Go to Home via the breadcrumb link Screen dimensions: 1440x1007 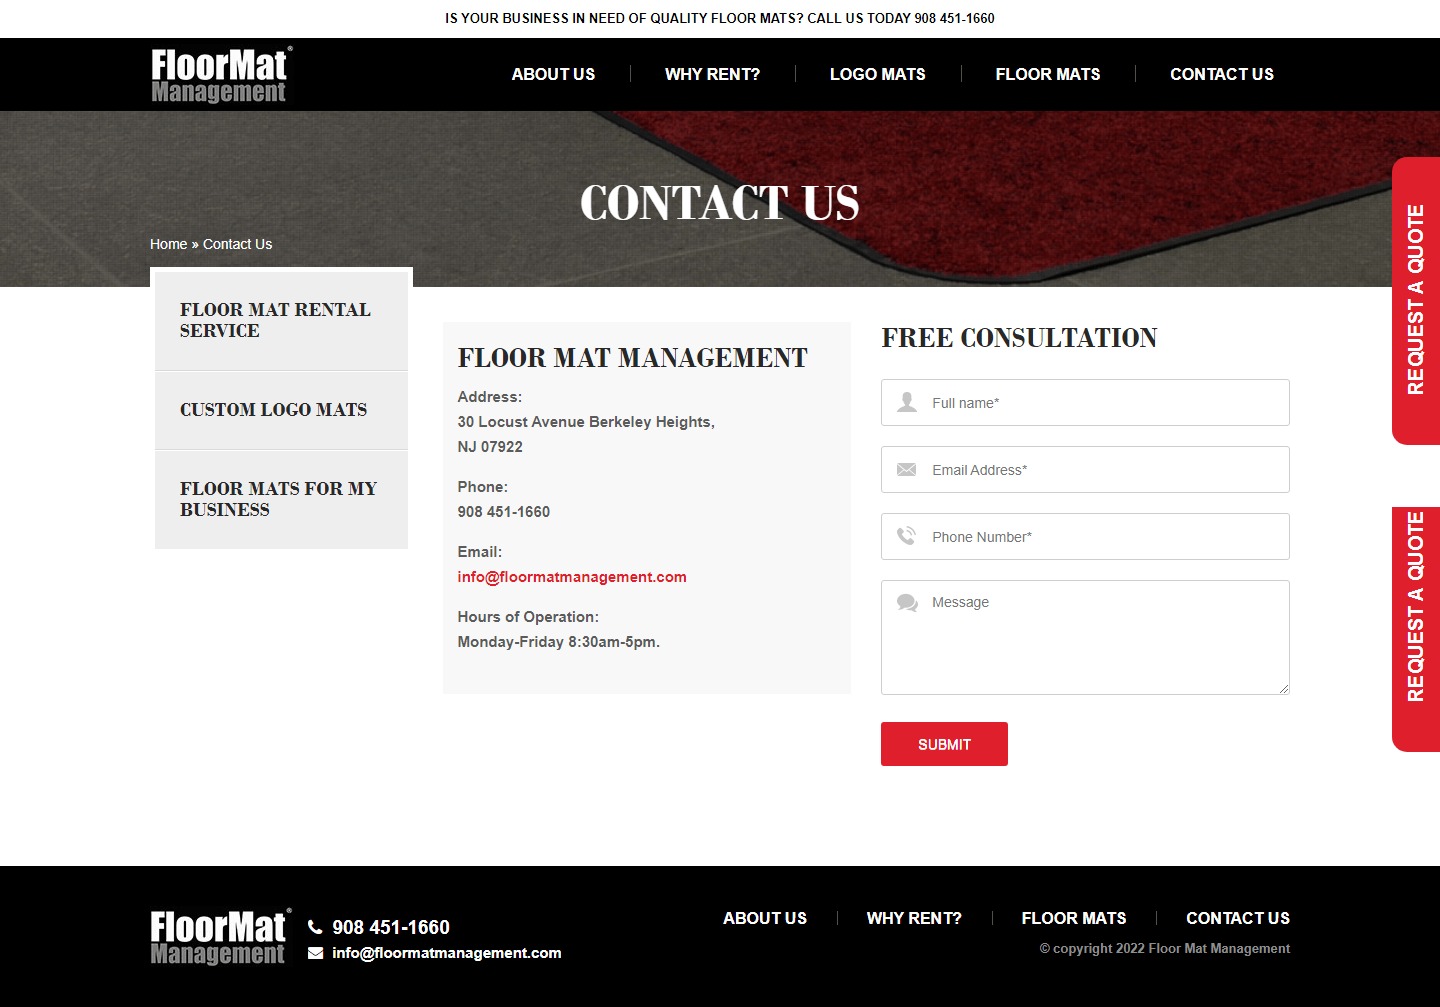click(x=168, y=244)
